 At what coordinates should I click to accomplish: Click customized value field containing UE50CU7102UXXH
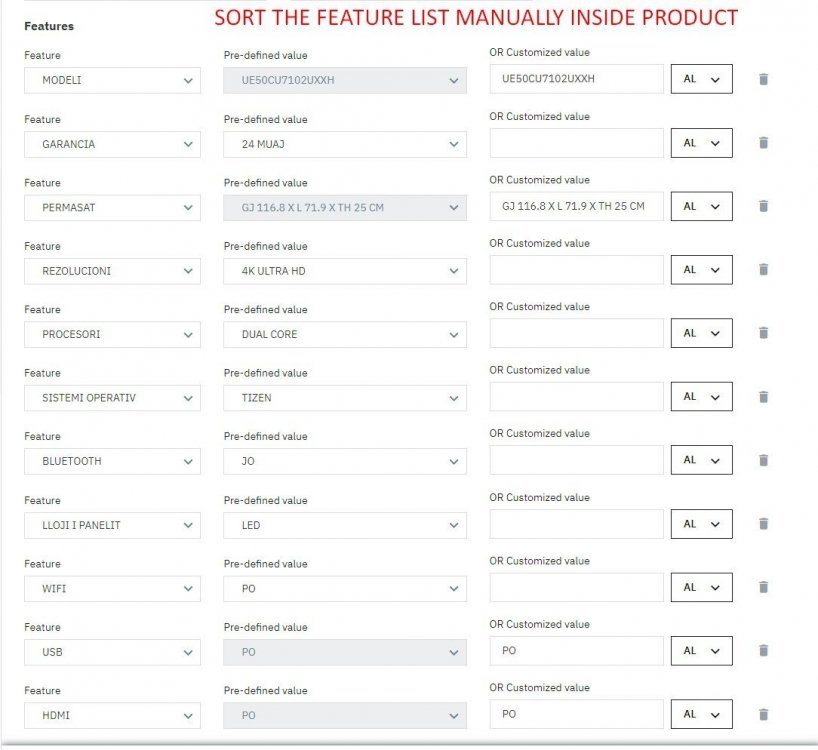(576, 79)
